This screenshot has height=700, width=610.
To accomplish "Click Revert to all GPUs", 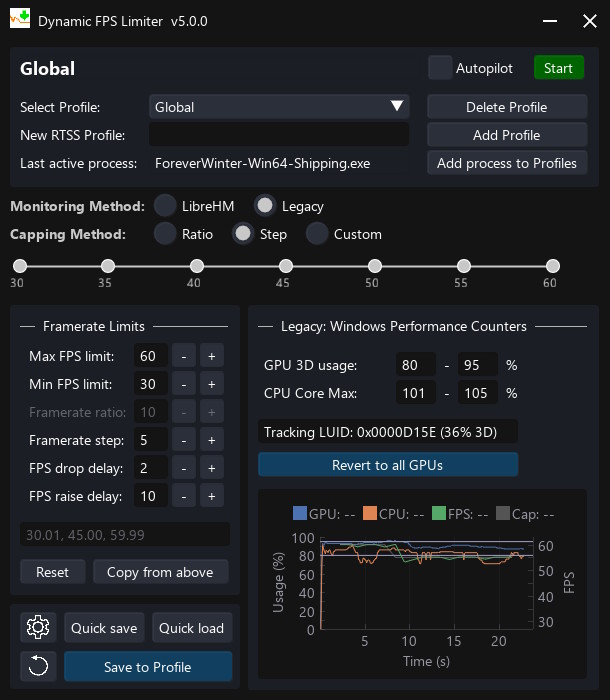I will click(x=388, y=465).
